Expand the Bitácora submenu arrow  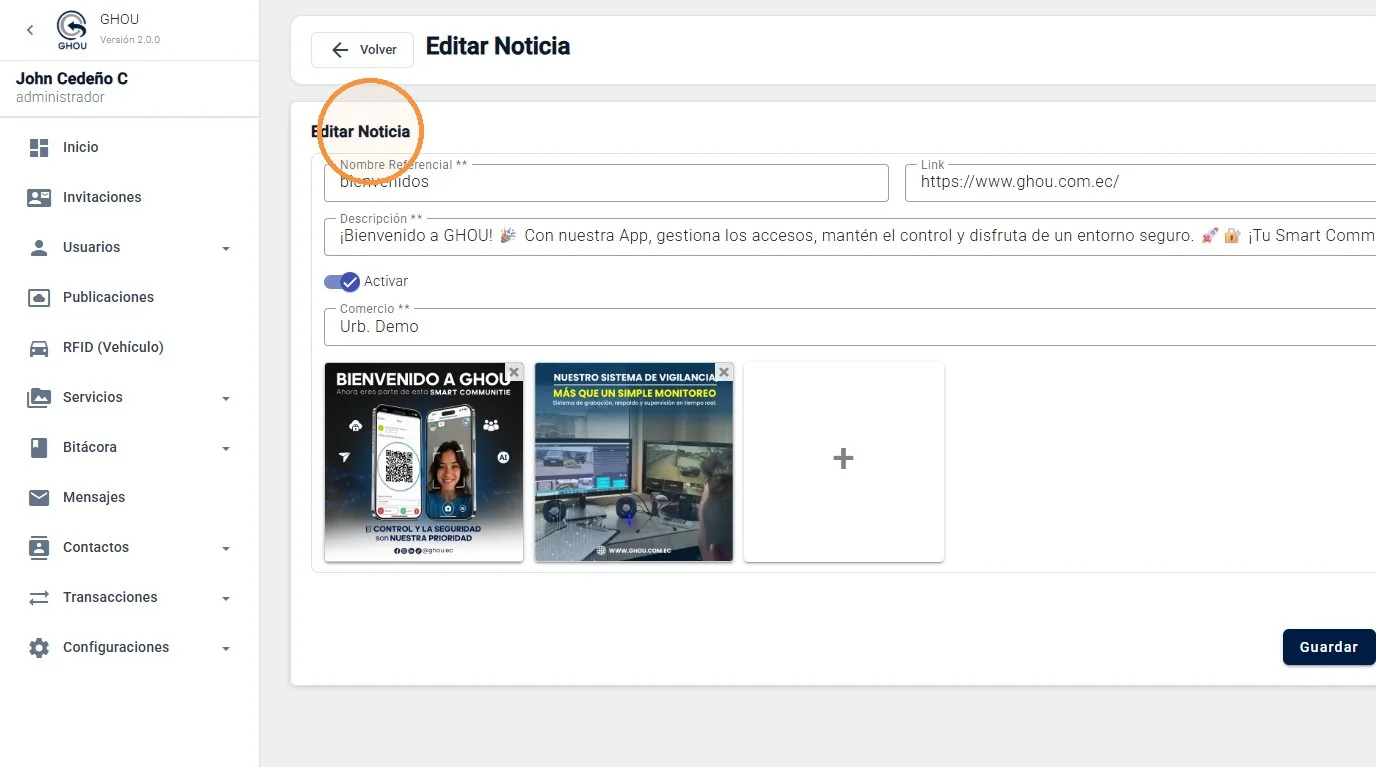(x=226, y=449)
